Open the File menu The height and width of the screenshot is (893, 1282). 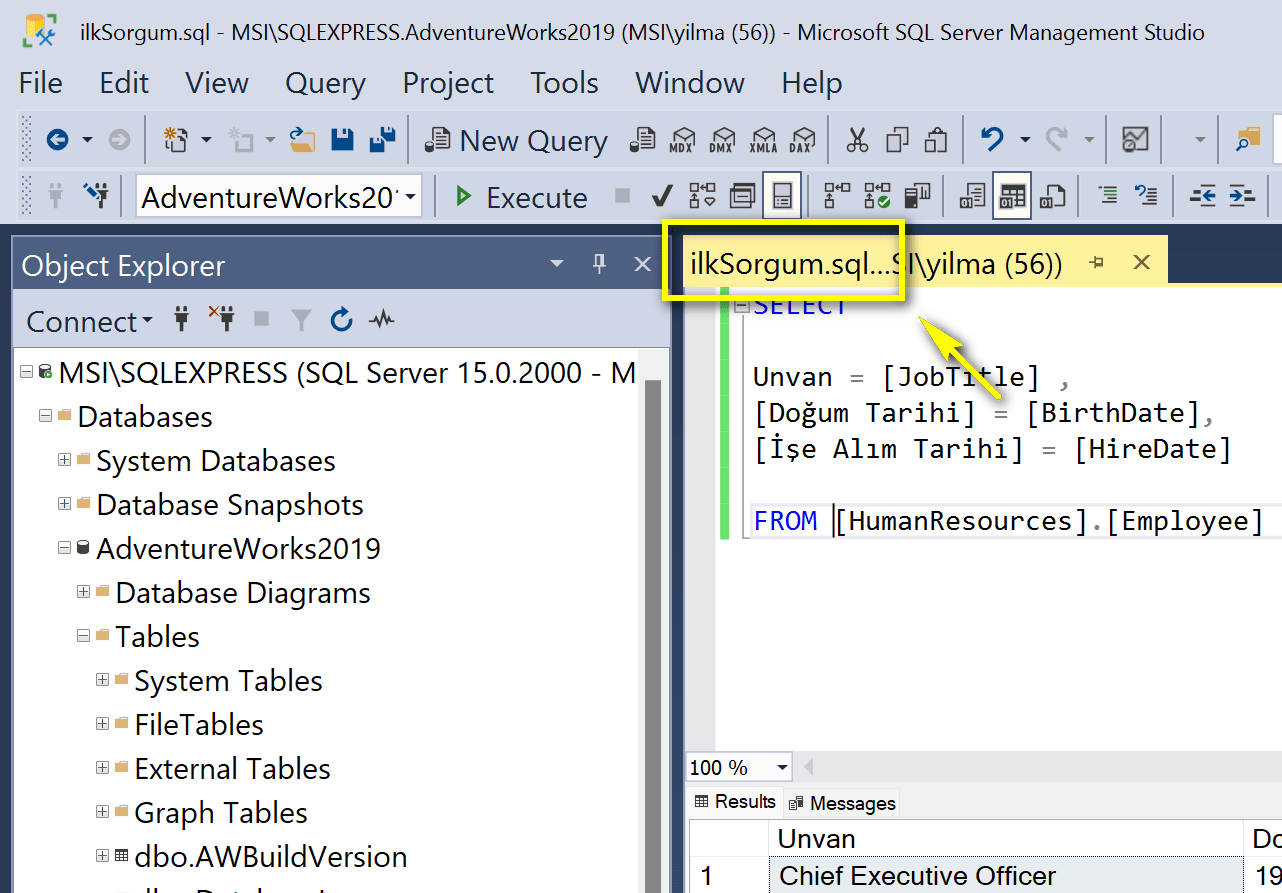(x=40, y=83)
